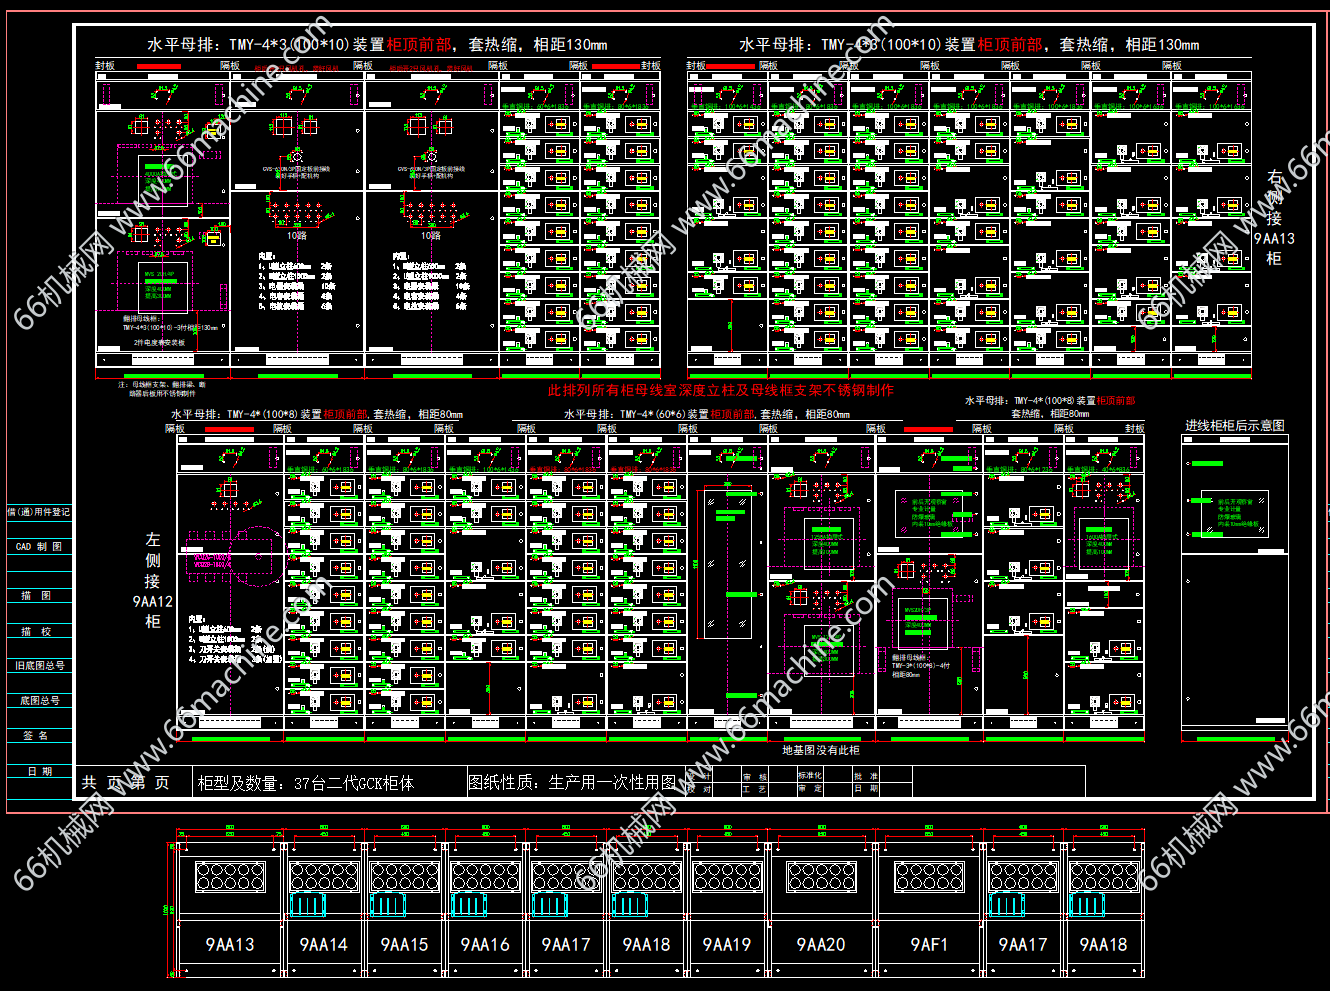Select the '左侧接 9AA12 柜' vertical label
Image resolution: width=1330 pixels, height=991 pixels.
tap(152, 580)
